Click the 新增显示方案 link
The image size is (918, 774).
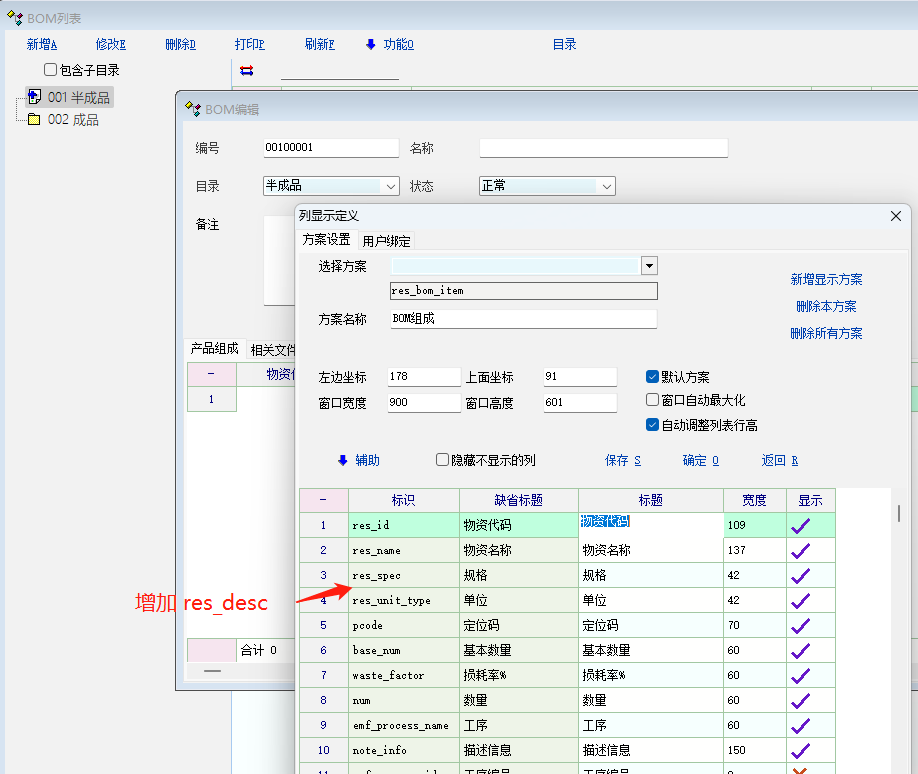point(826,280)
